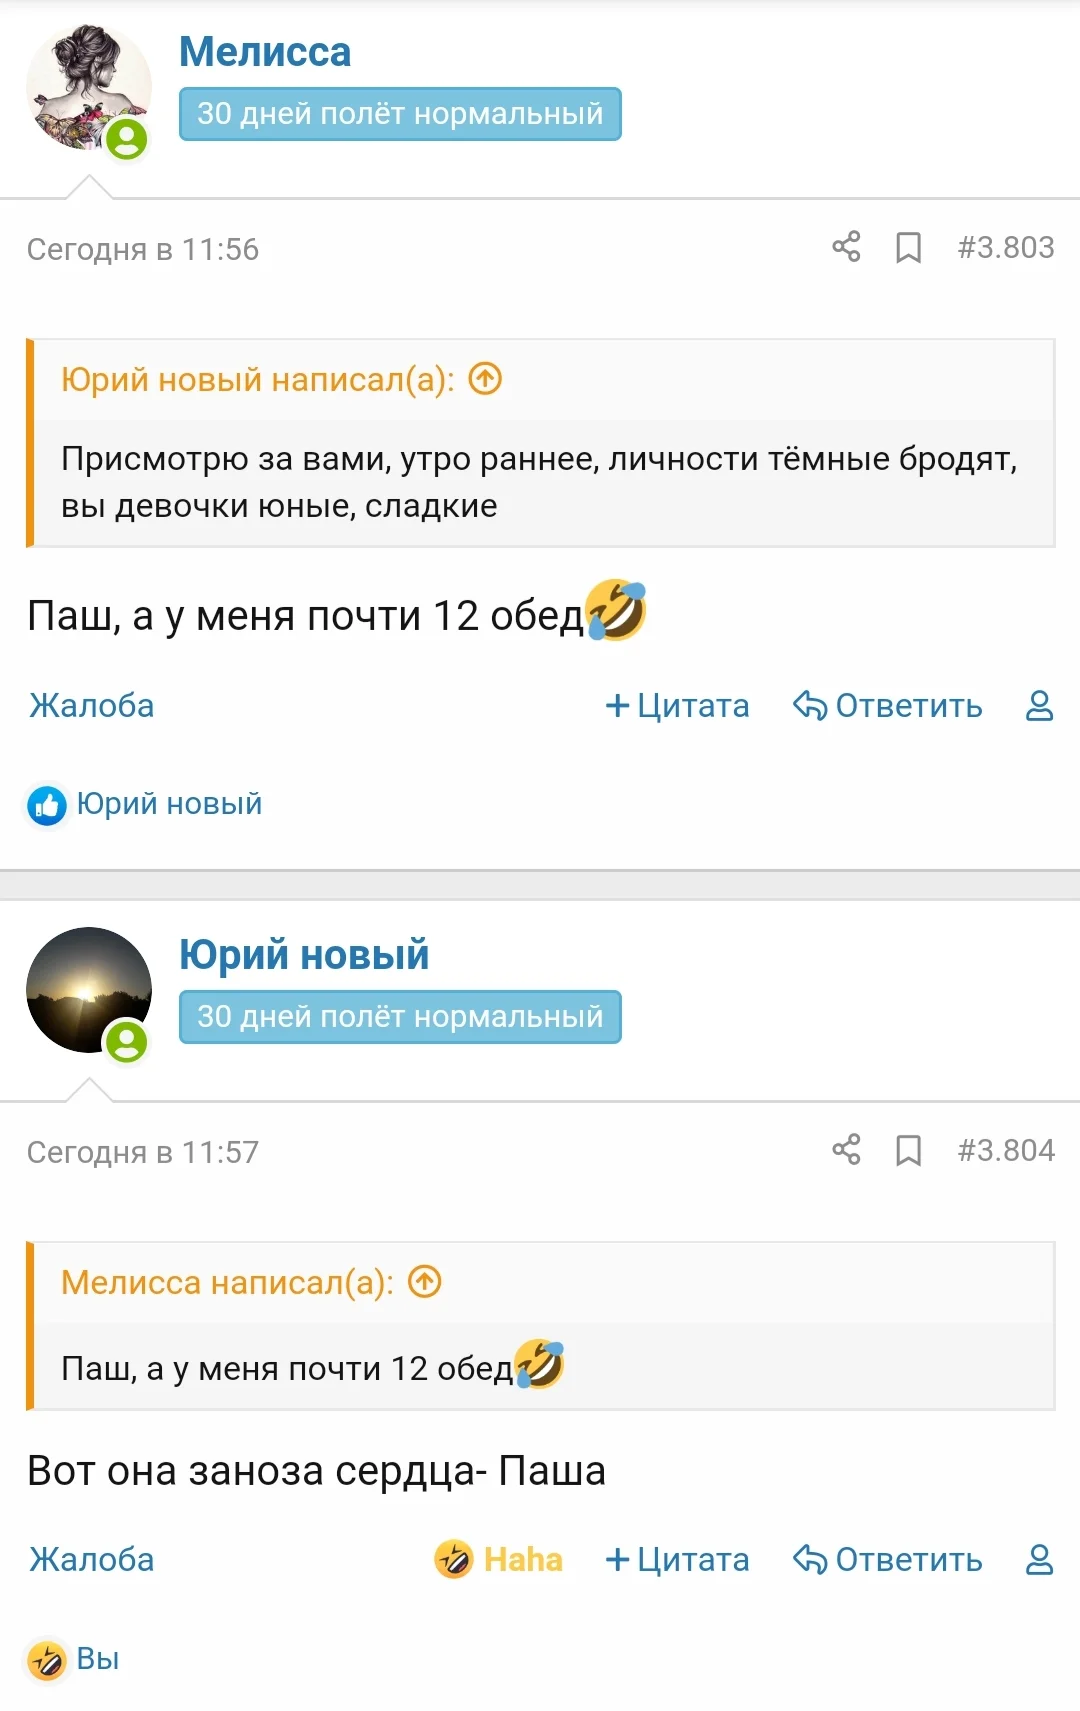1080x1711 pixels.
Task: Open user profile icon in Юрий's post actions
Action: (x=1040, y=1560)
